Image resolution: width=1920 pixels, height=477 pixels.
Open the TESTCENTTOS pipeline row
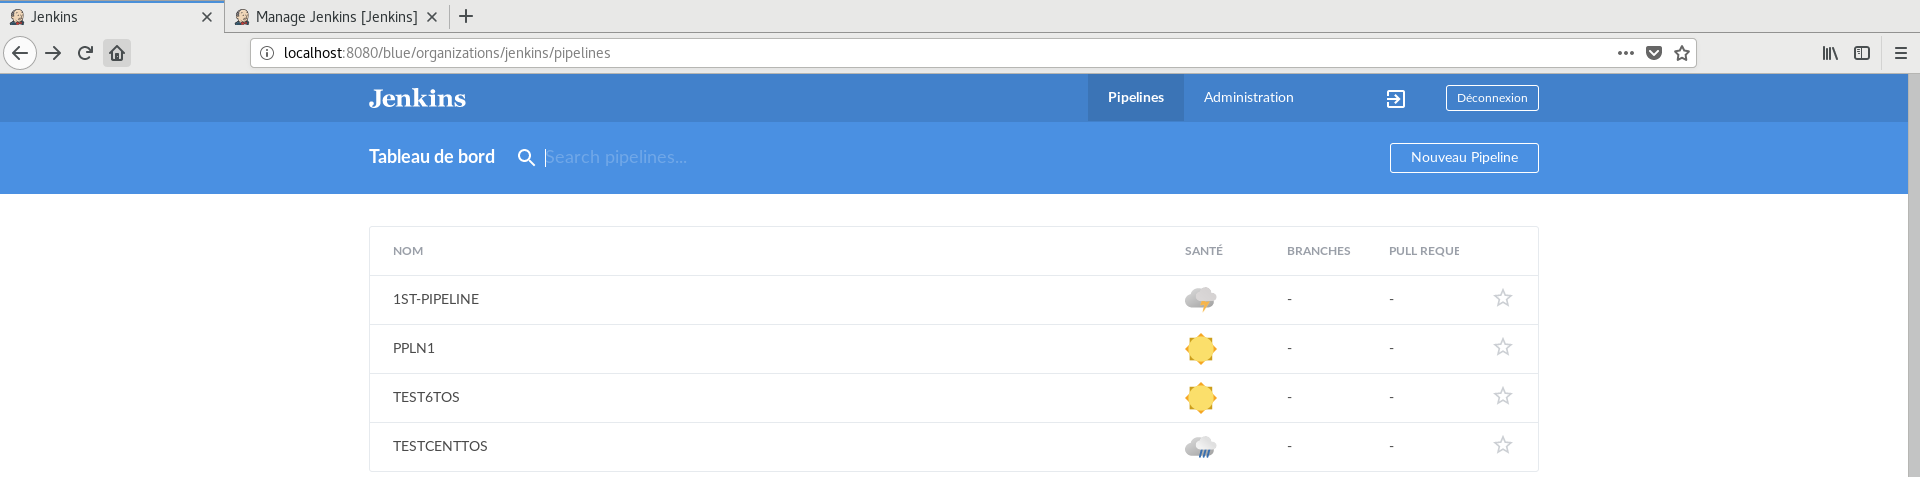coord(440,446)
